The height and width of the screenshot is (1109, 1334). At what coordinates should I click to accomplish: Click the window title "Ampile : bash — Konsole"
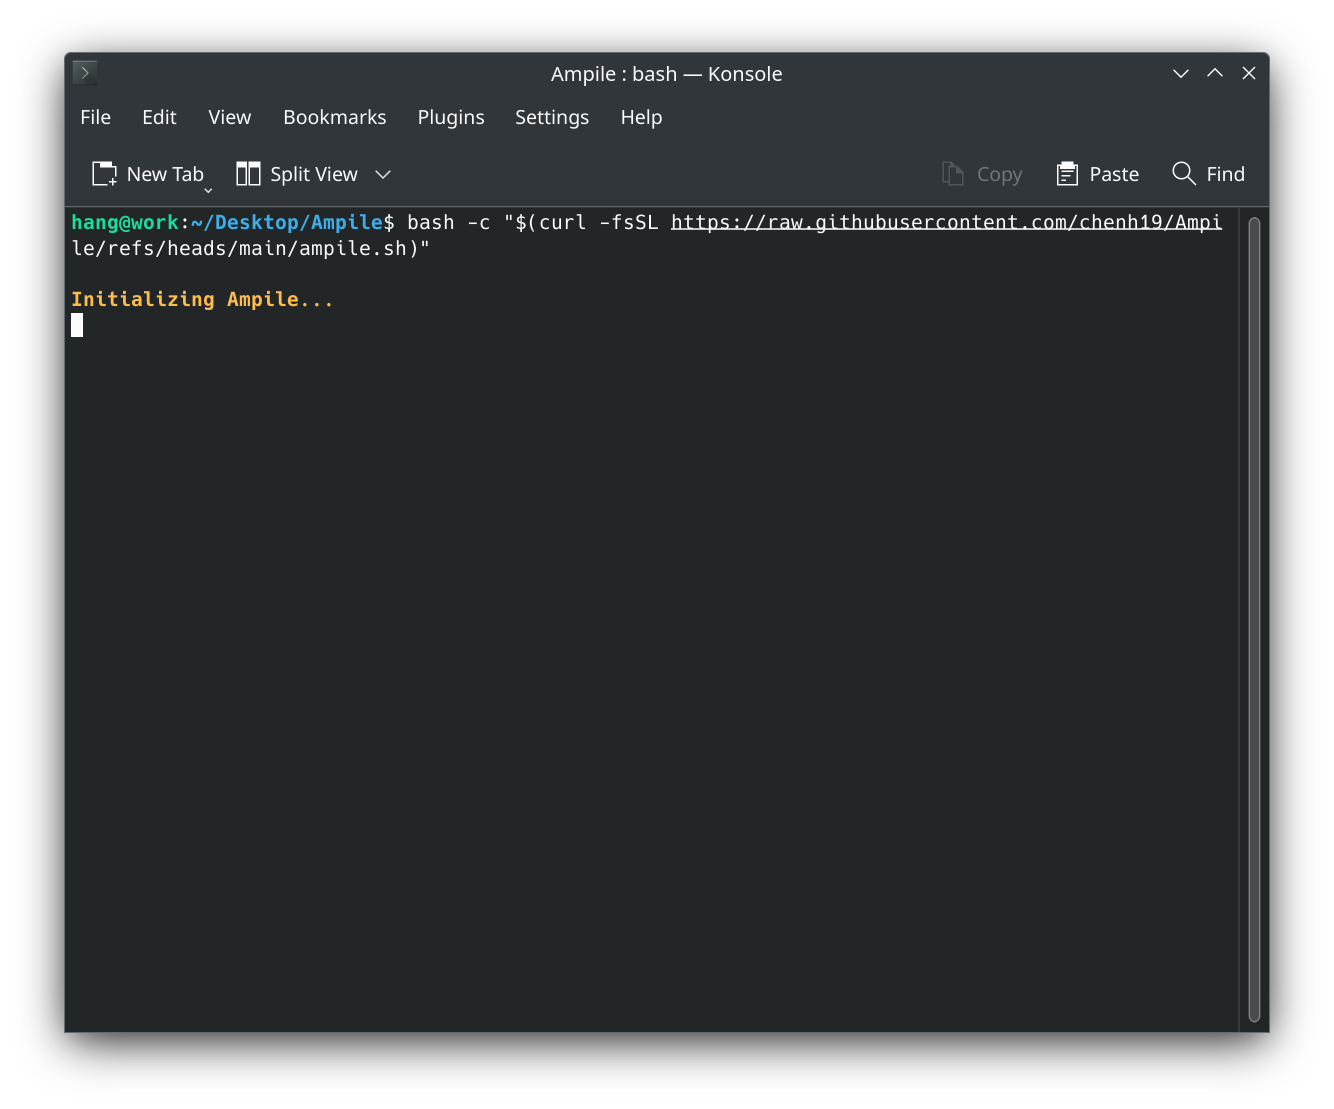tap(666, 74)
